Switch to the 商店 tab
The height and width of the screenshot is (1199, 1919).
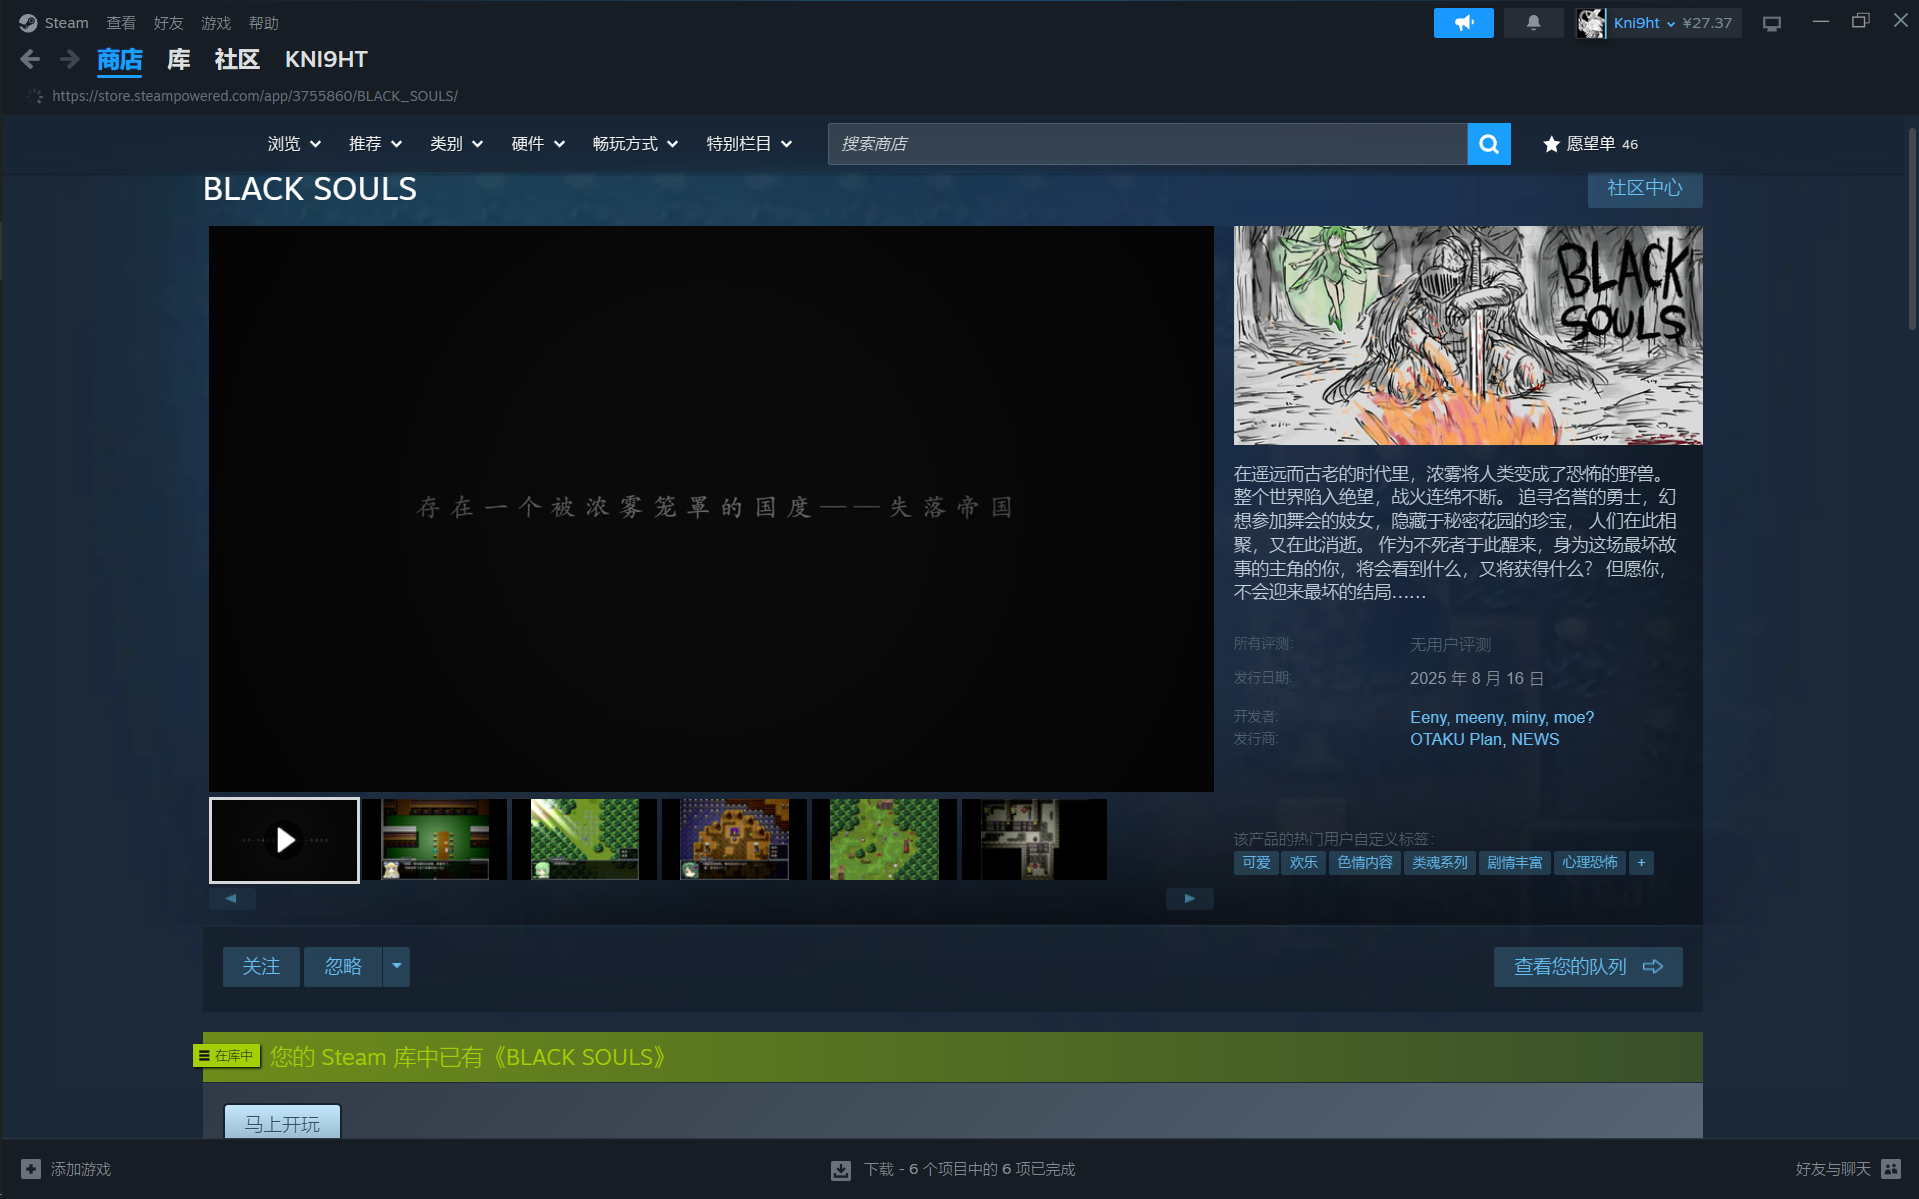click(120, 60)
